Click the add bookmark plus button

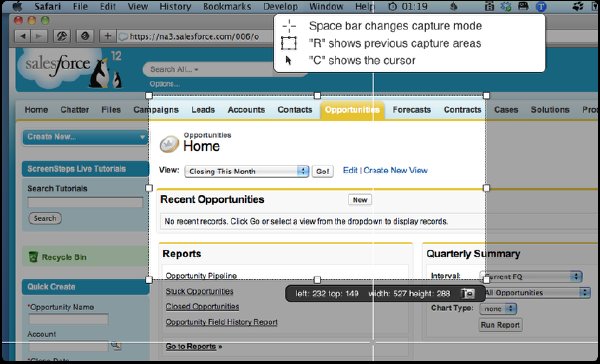coord(108,36)
